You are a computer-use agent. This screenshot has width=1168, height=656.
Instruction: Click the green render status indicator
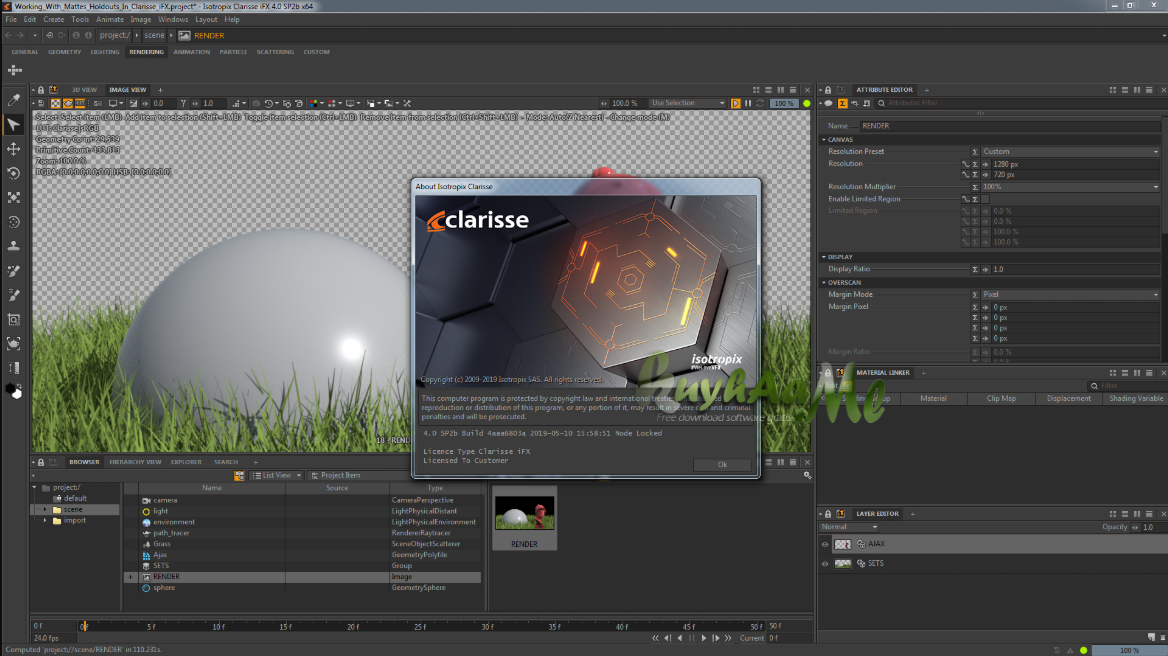(x=806, y=104)
